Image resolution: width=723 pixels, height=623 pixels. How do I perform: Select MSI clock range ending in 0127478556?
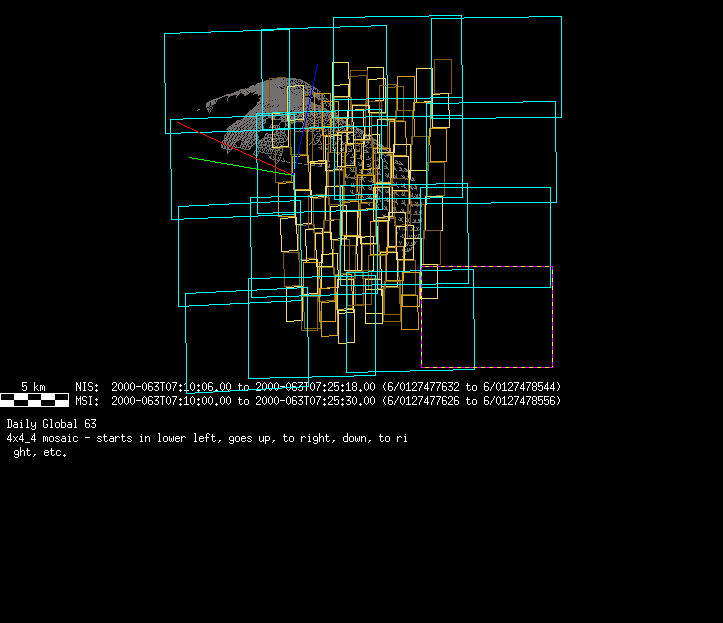[x=472, y=401]
